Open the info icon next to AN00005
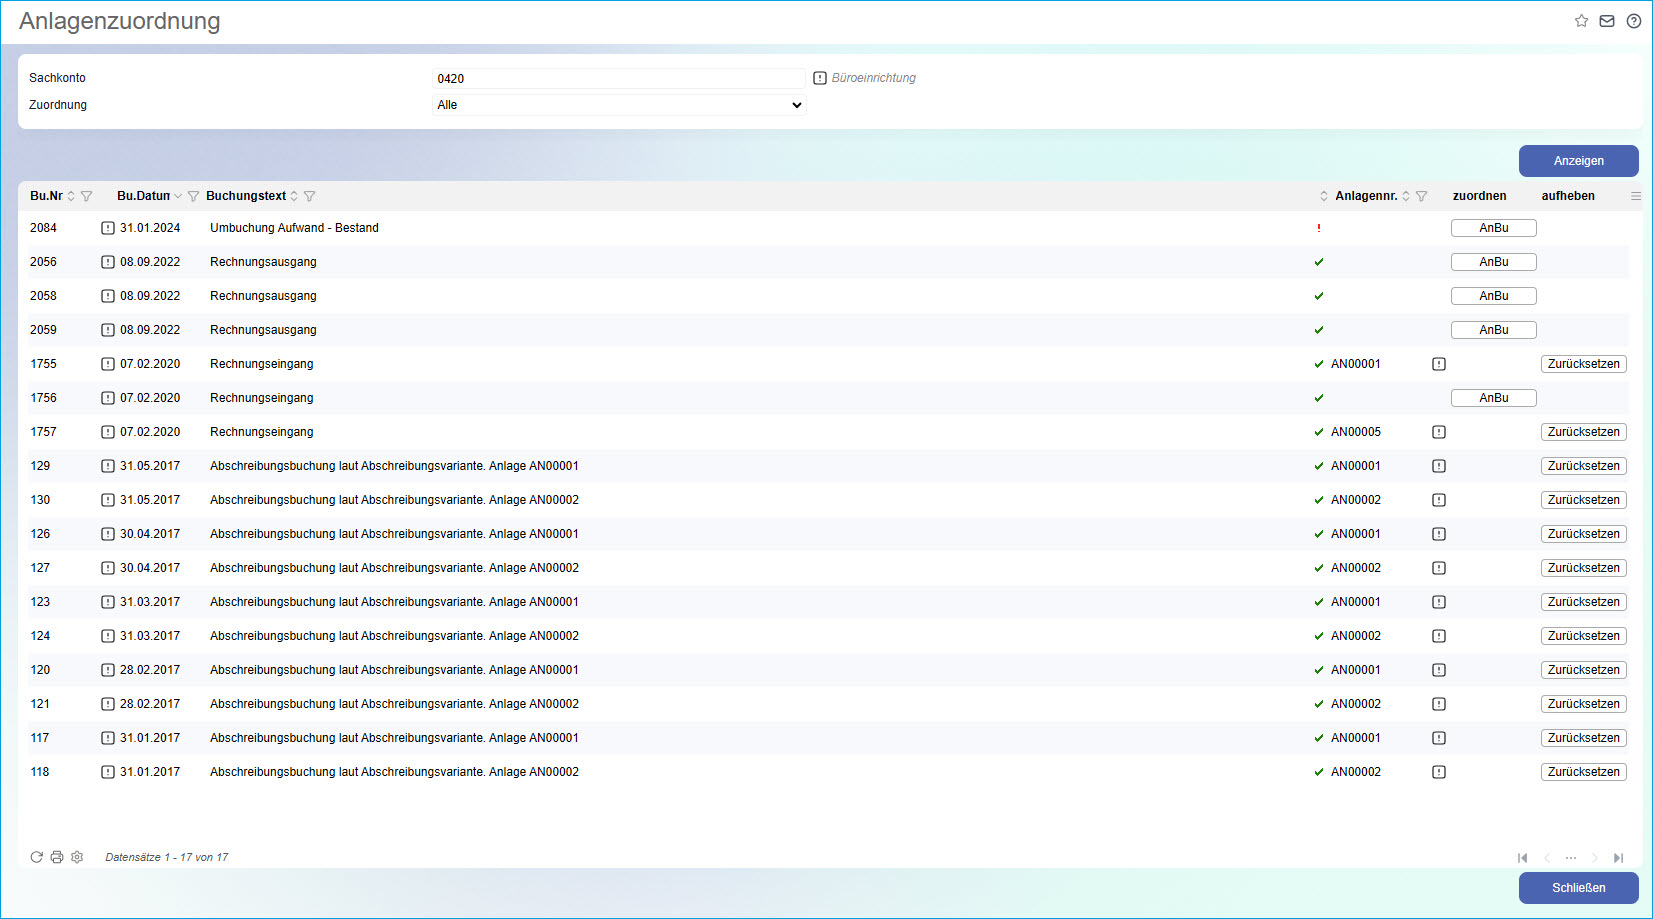This screenshot has height=919, width=1653. point(1439,432)
